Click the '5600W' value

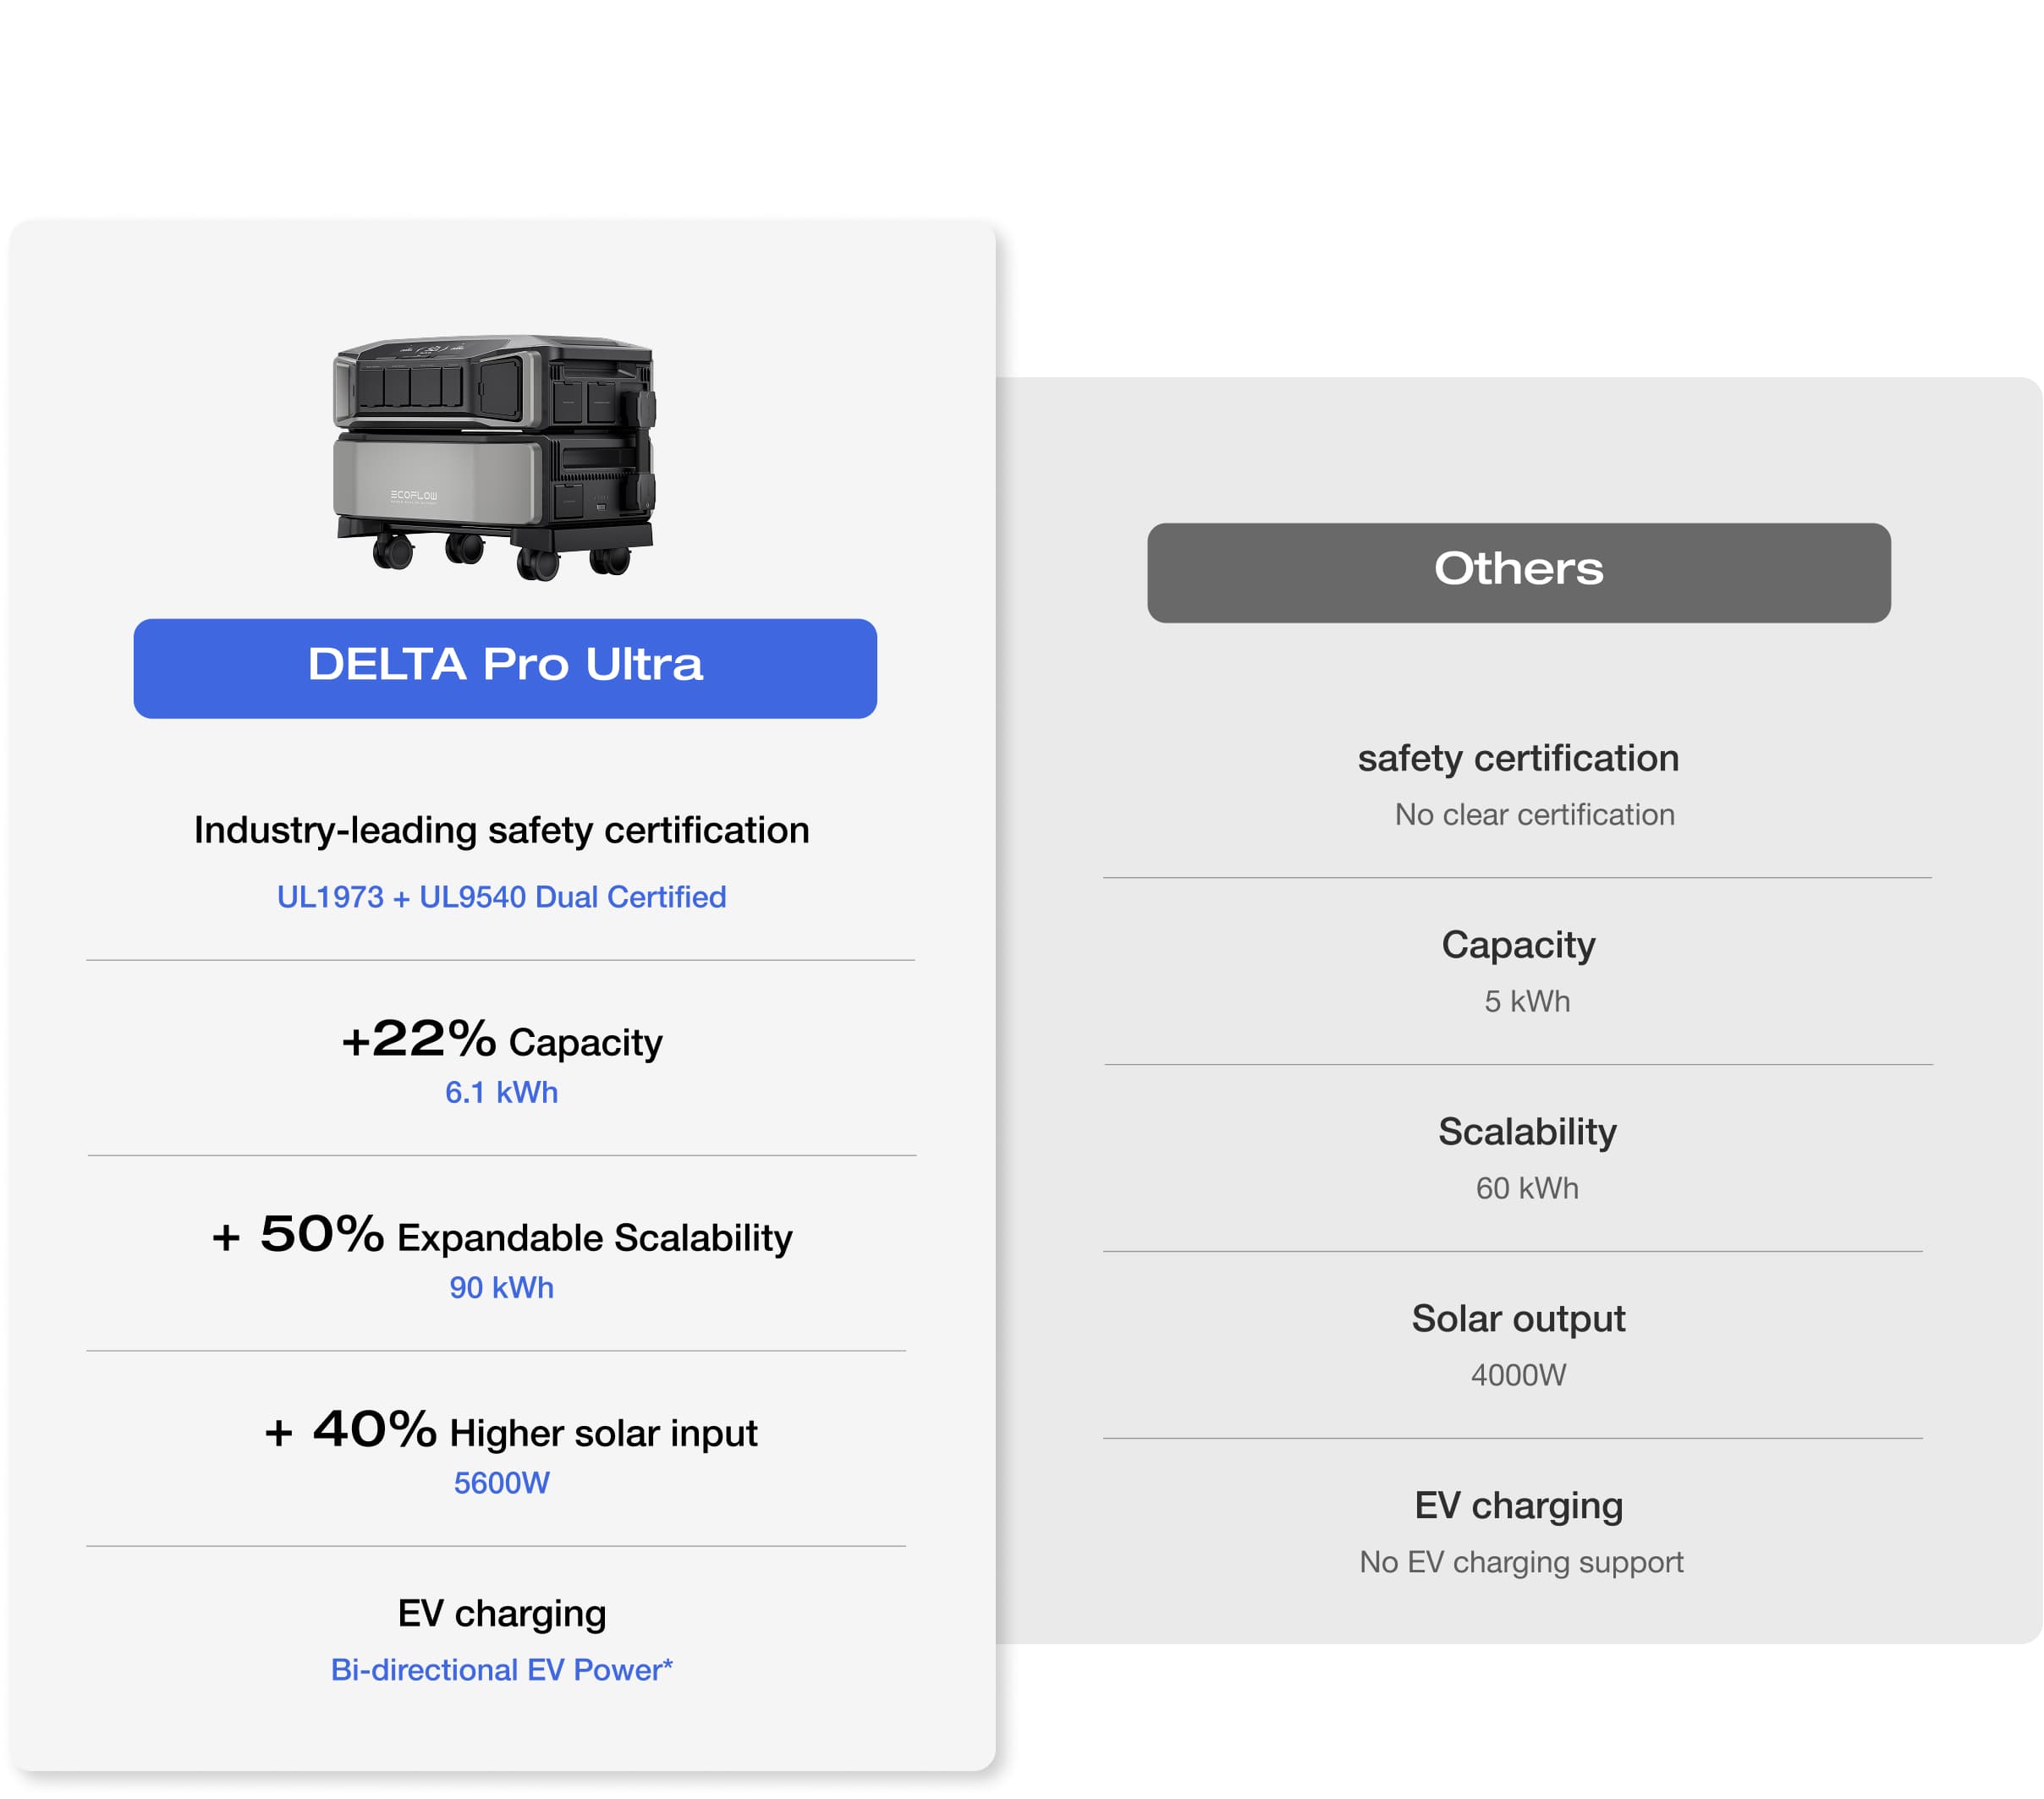[x=501, y=1482]
